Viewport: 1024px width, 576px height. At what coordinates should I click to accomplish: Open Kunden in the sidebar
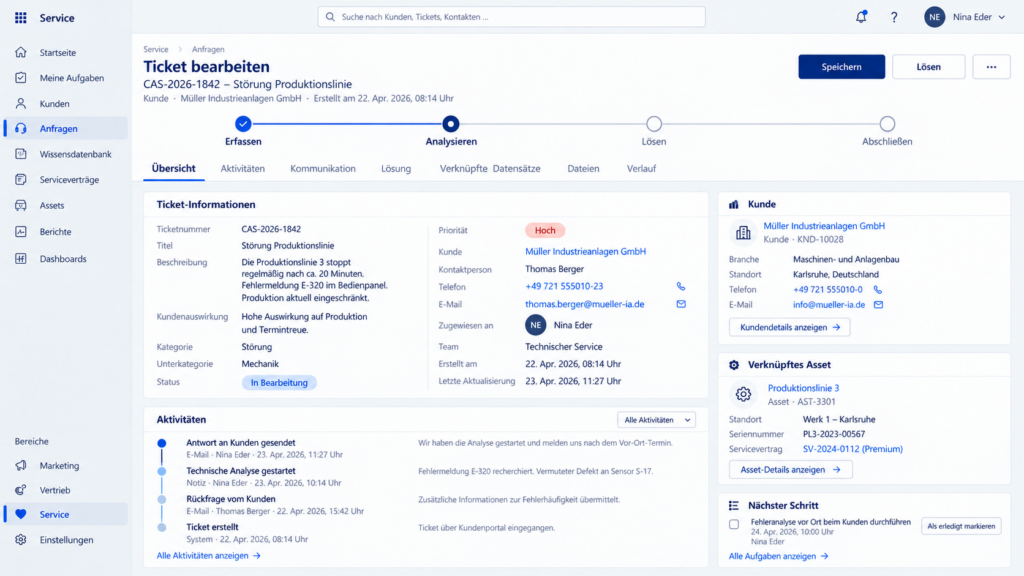(65, 103)
